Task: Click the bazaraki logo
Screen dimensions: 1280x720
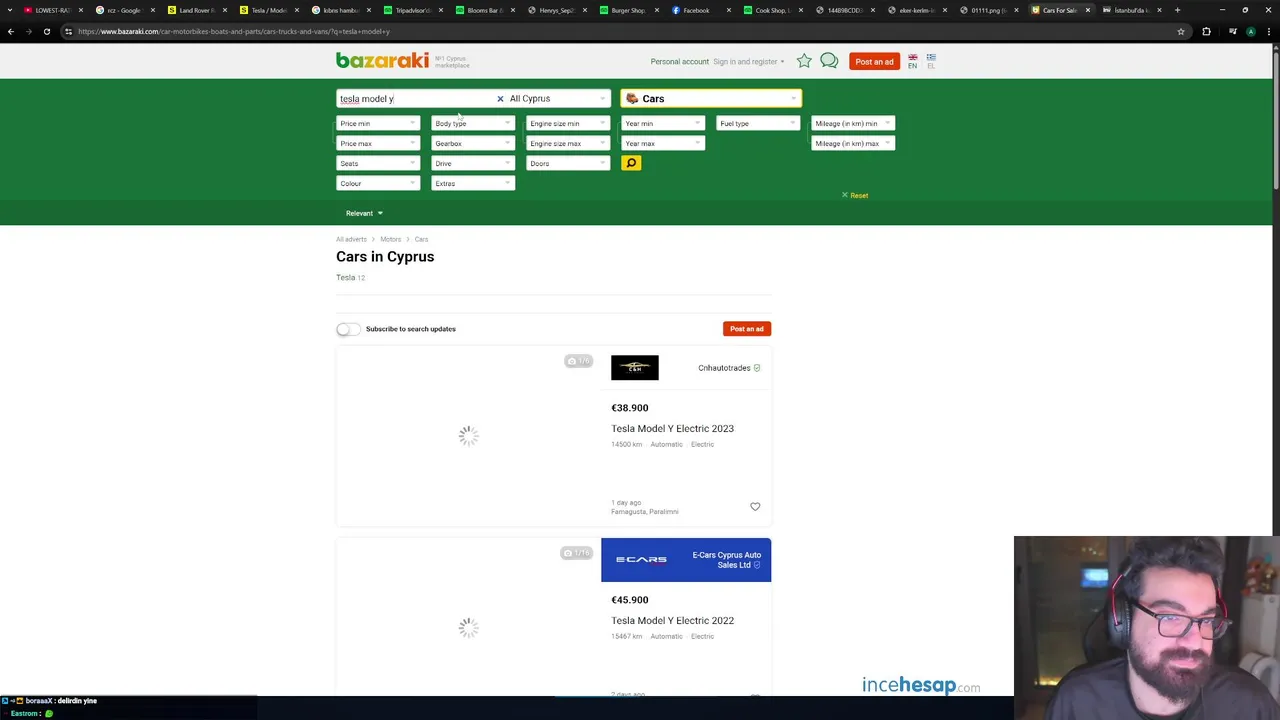Action: [x=382, y=61]
